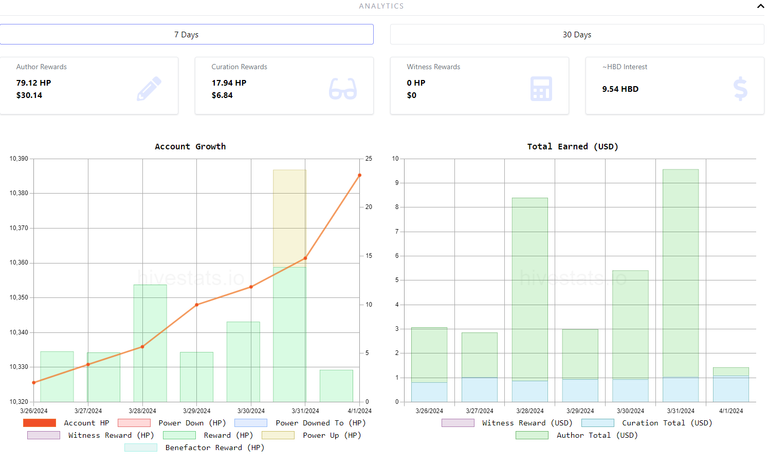Click the Reward (HP) legend label

(228, 435)
